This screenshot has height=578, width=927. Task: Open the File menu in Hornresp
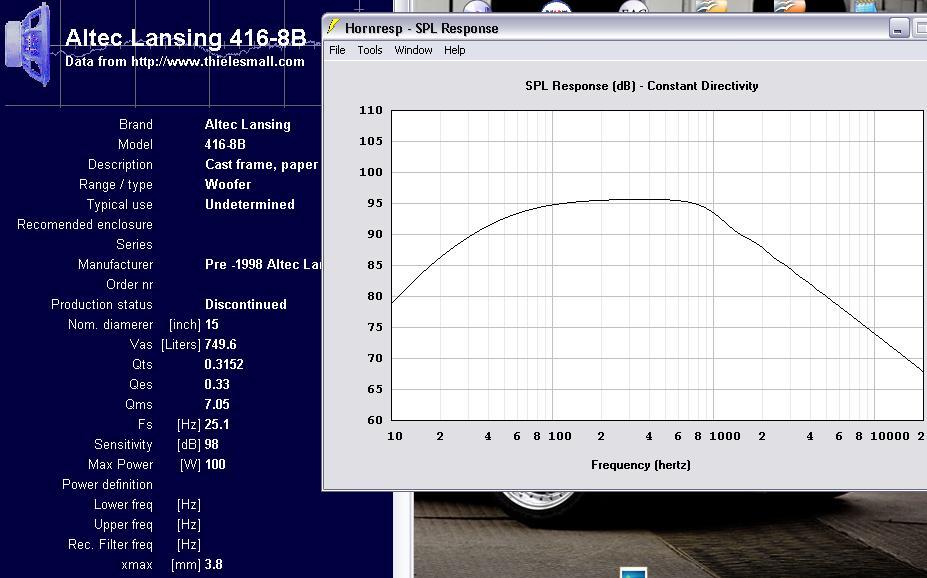(337, 50)
